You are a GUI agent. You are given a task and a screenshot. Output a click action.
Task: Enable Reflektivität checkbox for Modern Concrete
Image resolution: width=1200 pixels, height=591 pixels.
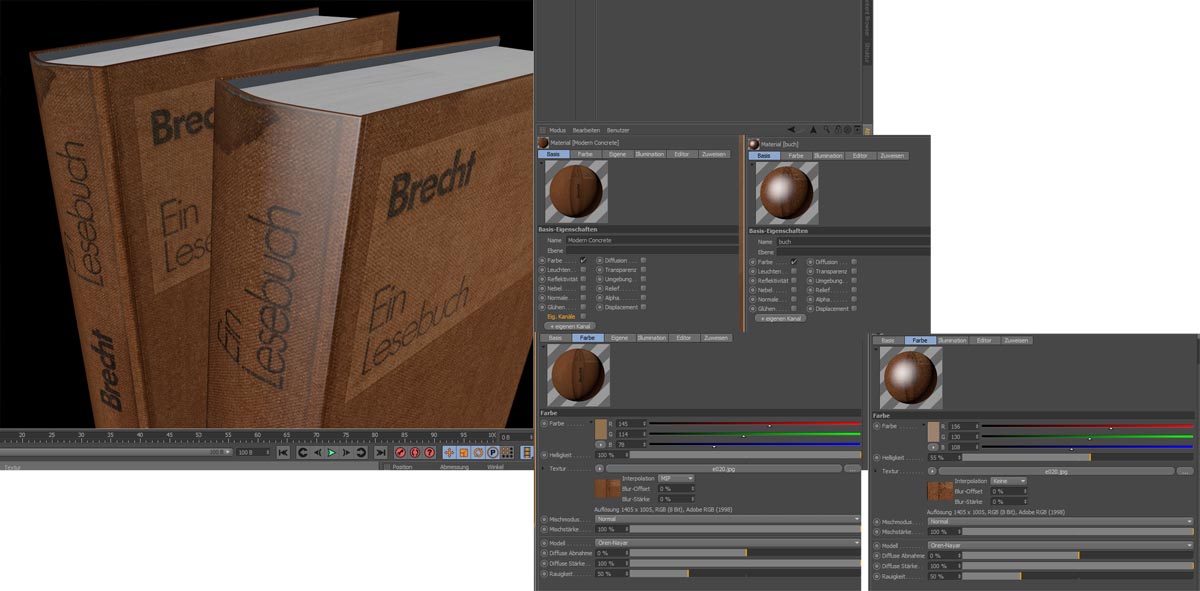(x=583, y=279)
